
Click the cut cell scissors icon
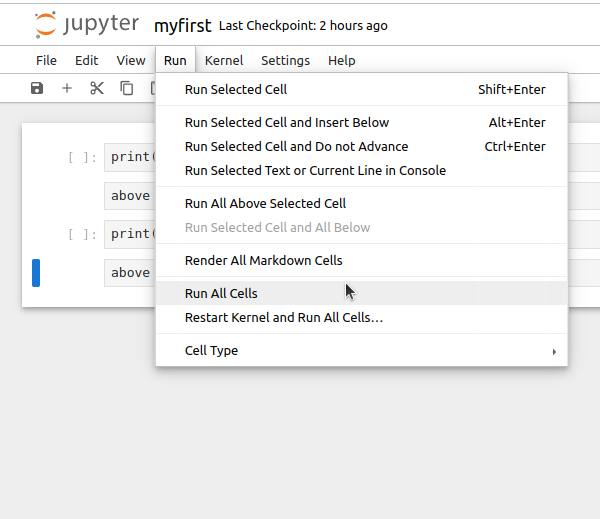click(x=97, y=88)
